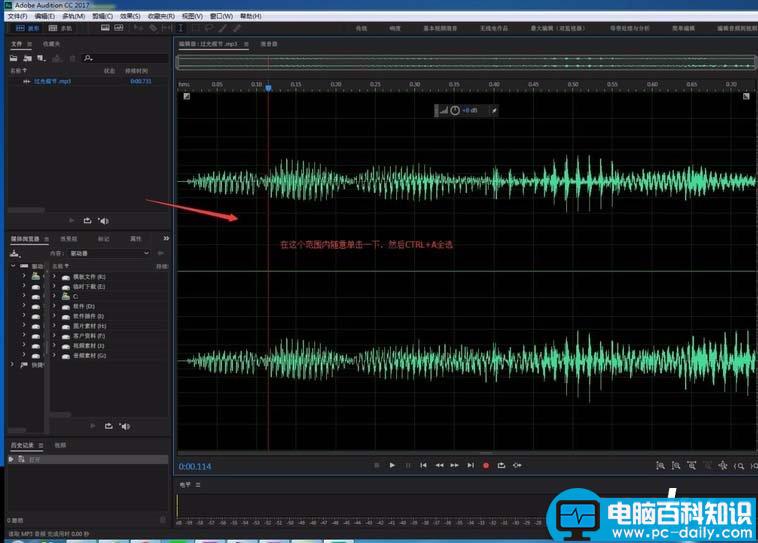Expand the 软件 (D:) drive tree item
758x543 pixels.
tap(54, 306)
